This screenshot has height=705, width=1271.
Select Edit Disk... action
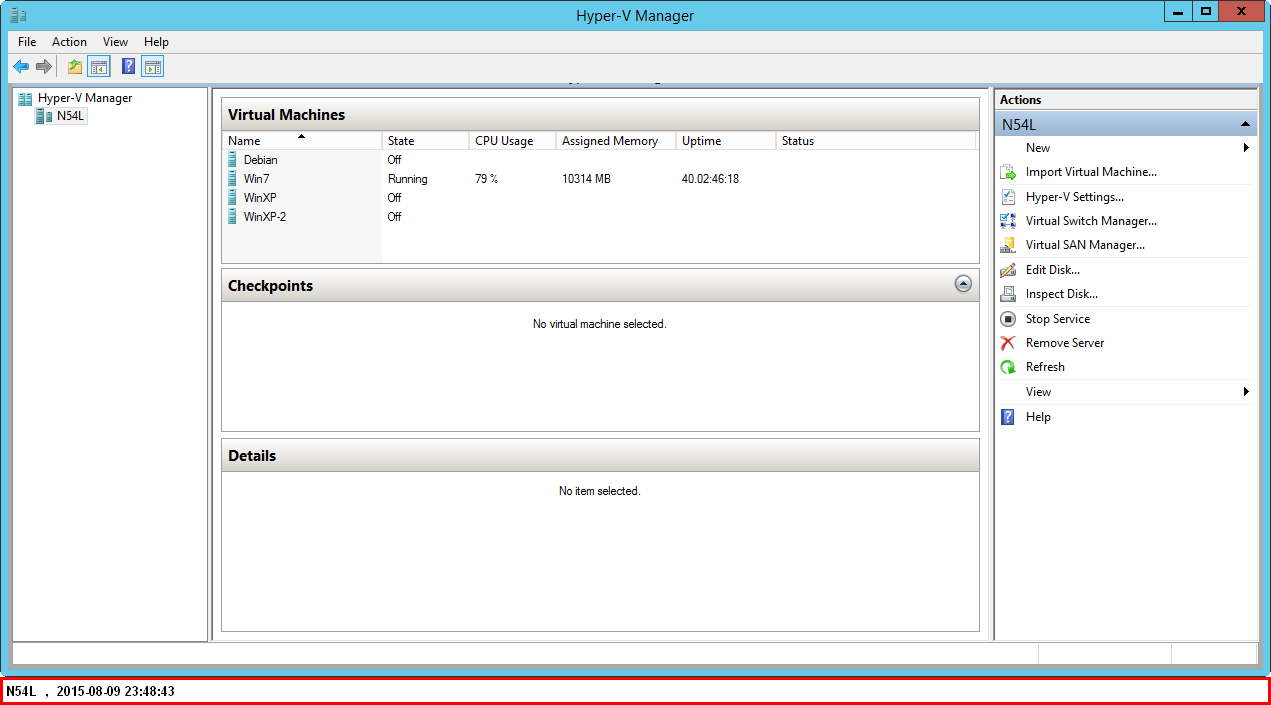coord(1053,270)
